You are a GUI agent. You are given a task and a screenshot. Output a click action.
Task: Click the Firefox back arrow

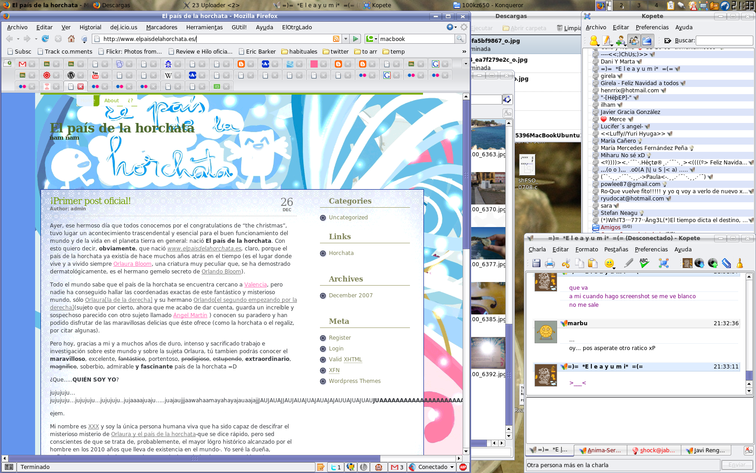pos(9,39)
